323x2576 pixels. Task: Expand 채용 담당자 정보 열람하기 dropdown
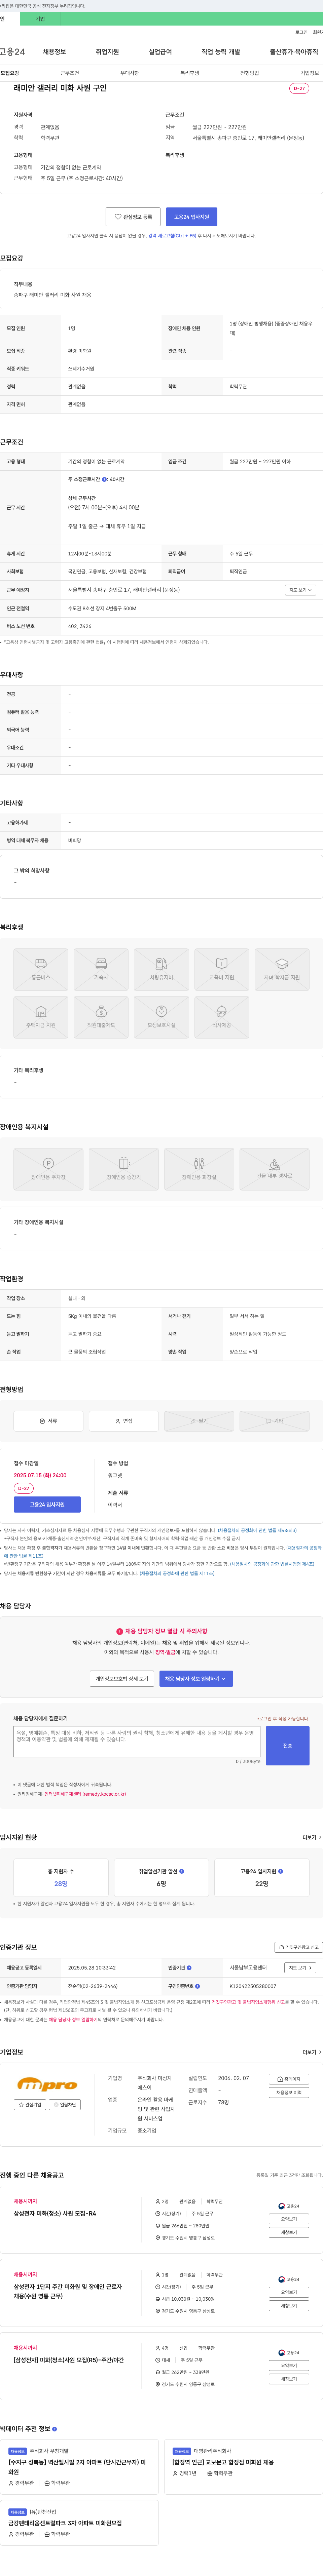coord(196,1679)
